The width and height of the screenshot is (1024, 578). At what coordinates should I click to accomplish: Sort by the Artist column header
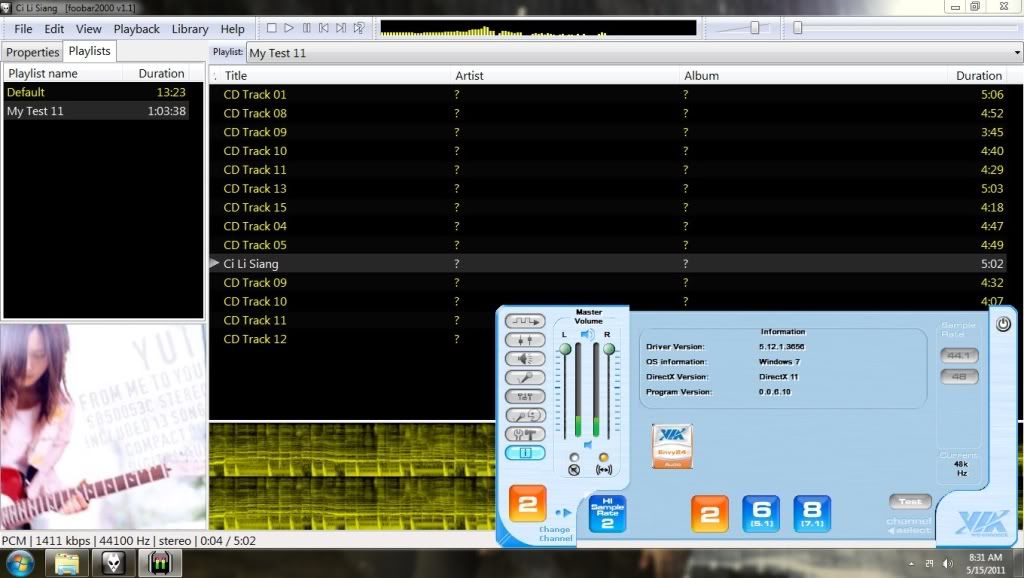point(470,76)
